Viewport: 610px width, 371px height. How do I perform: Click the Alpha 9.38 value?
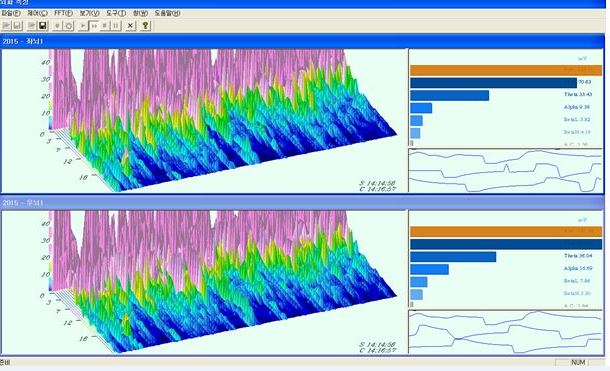(x=577, y=107)
